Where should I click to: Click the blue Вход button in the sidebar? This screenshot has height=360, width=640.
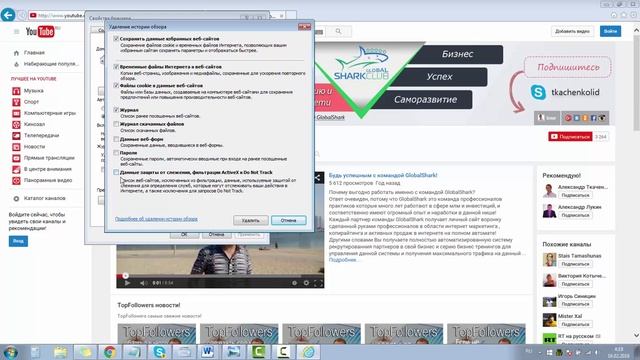click(x=18, y=241)
